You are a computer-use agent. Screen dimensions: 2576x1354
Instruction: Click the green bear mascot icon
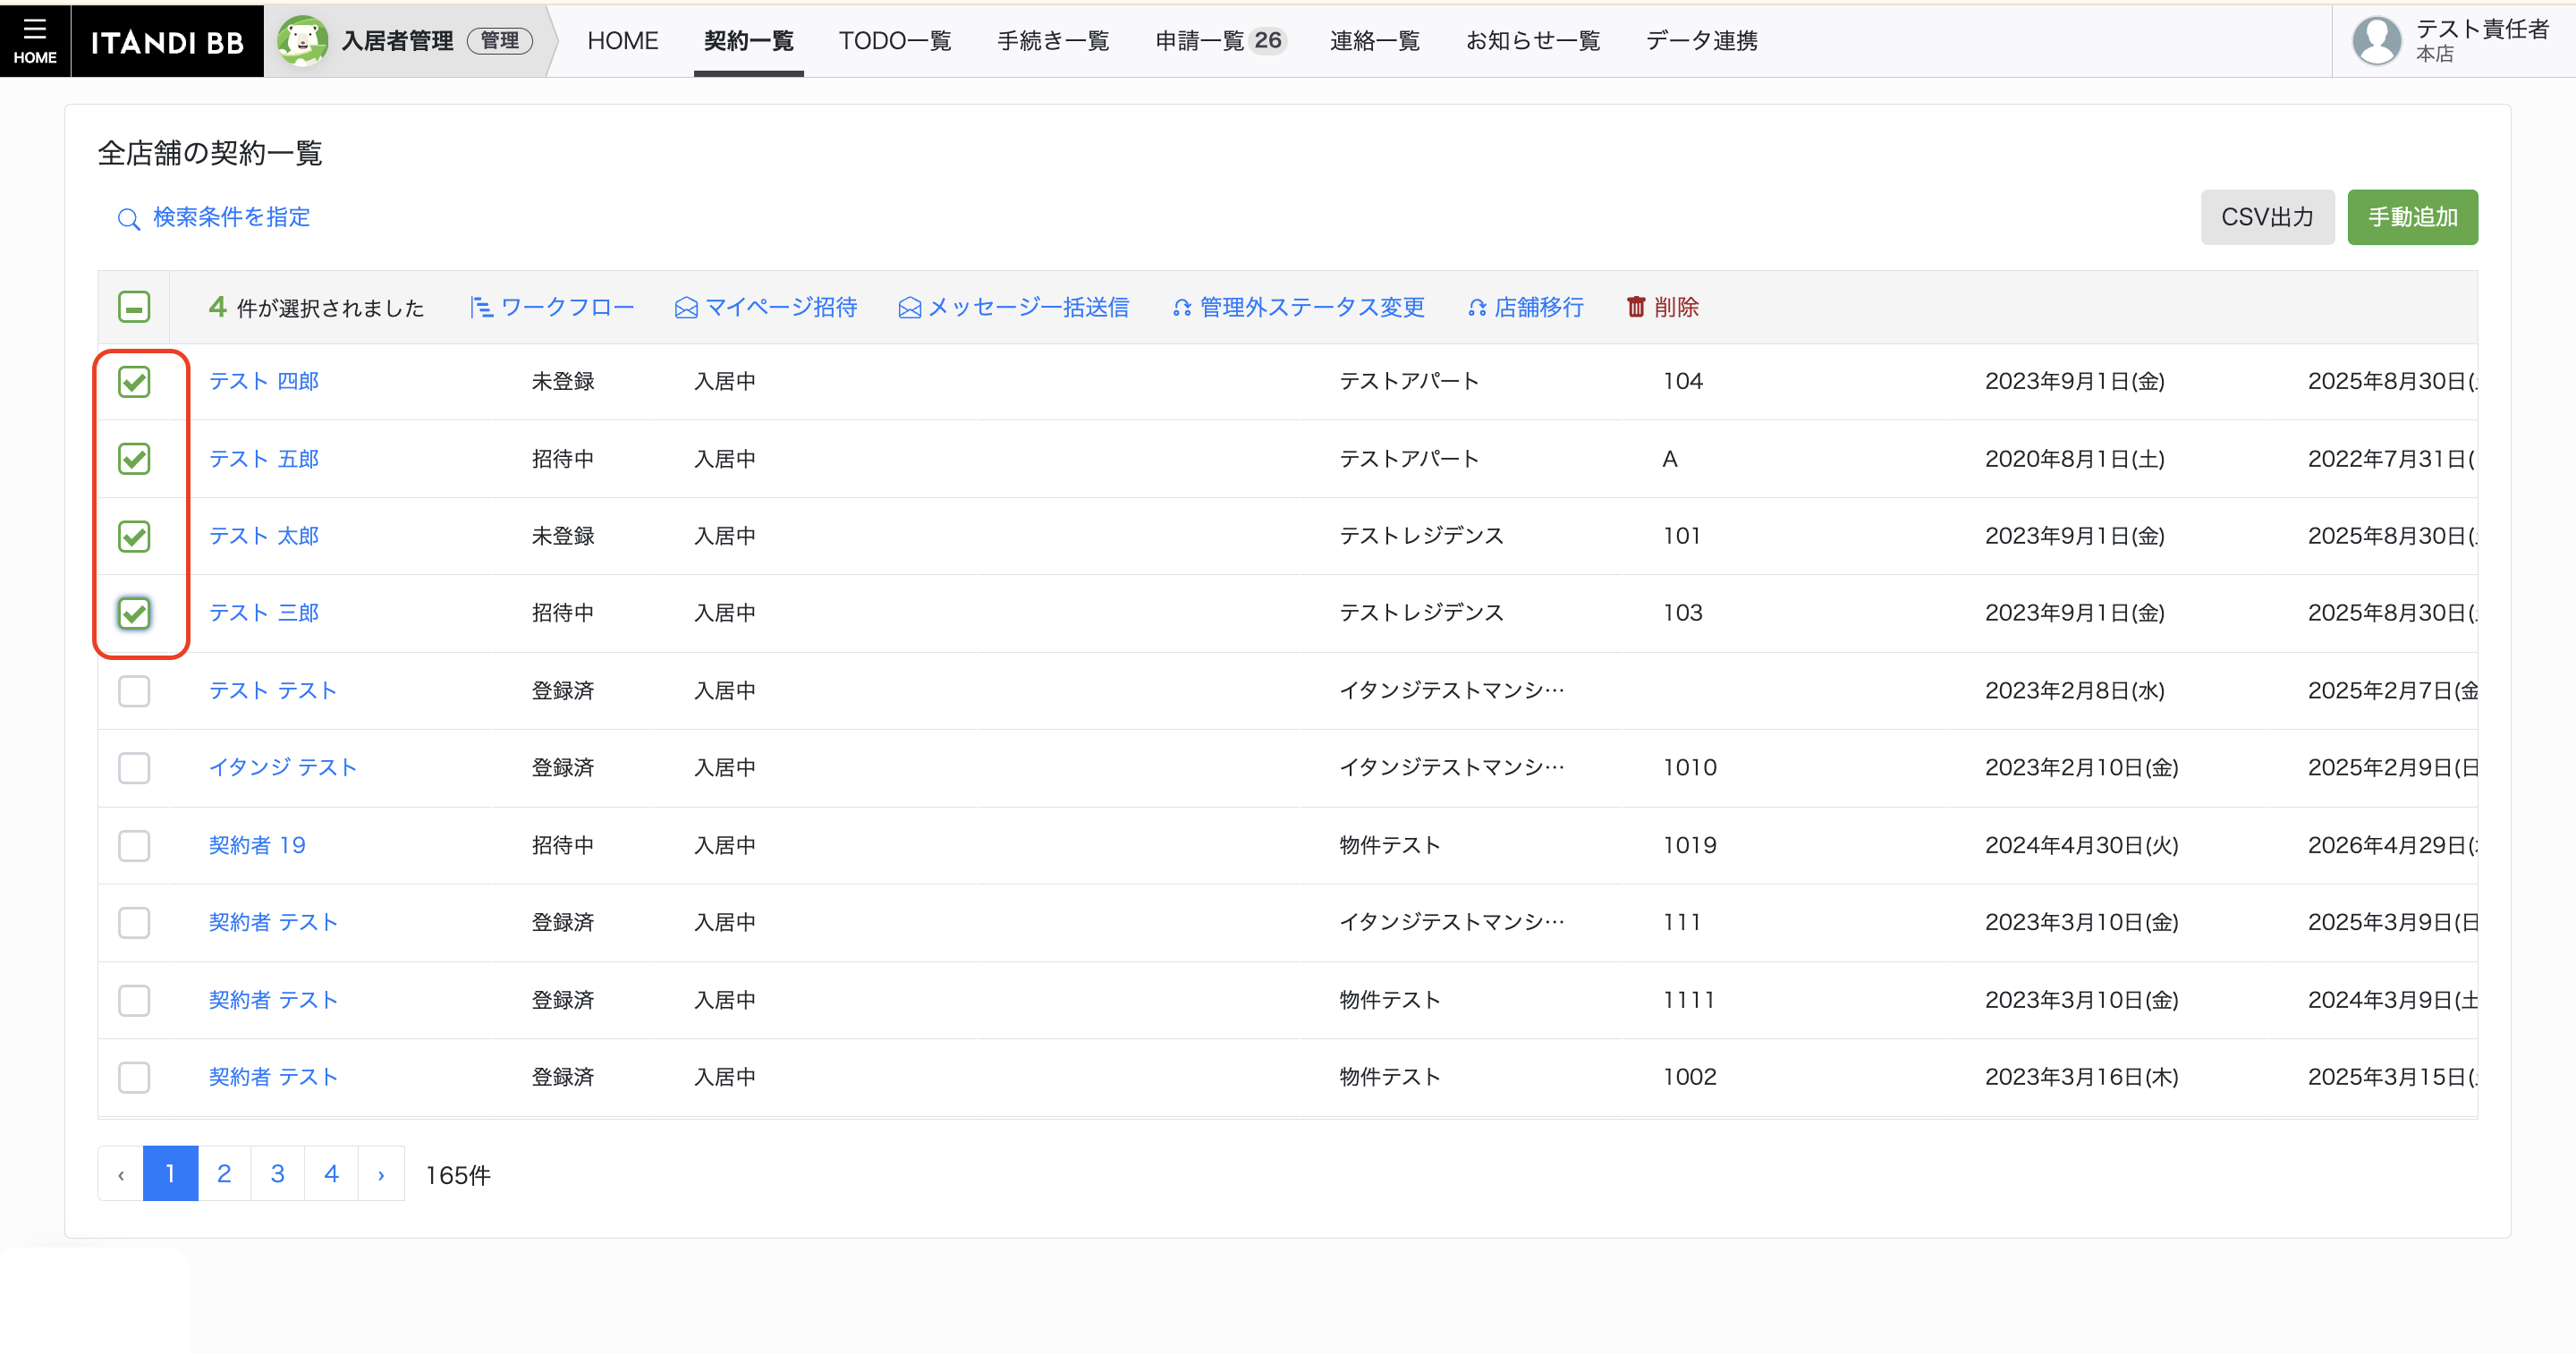coord(302,41)
